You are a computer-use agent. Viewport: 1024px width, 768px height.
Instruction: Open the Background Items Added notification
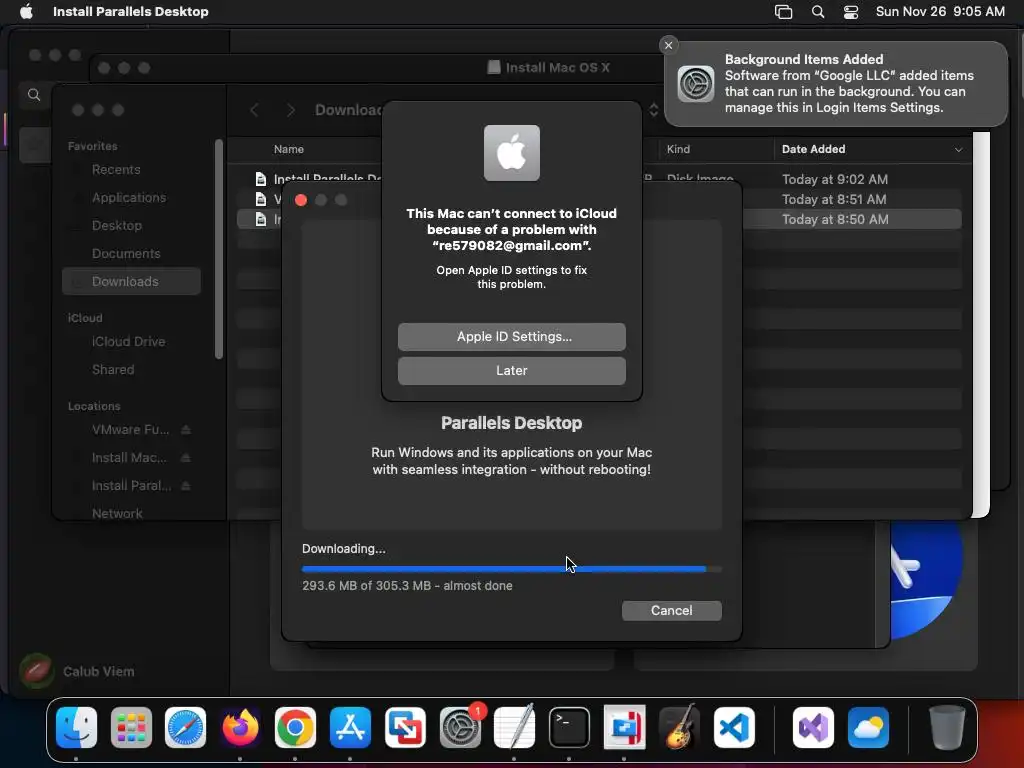pos(836,84)
